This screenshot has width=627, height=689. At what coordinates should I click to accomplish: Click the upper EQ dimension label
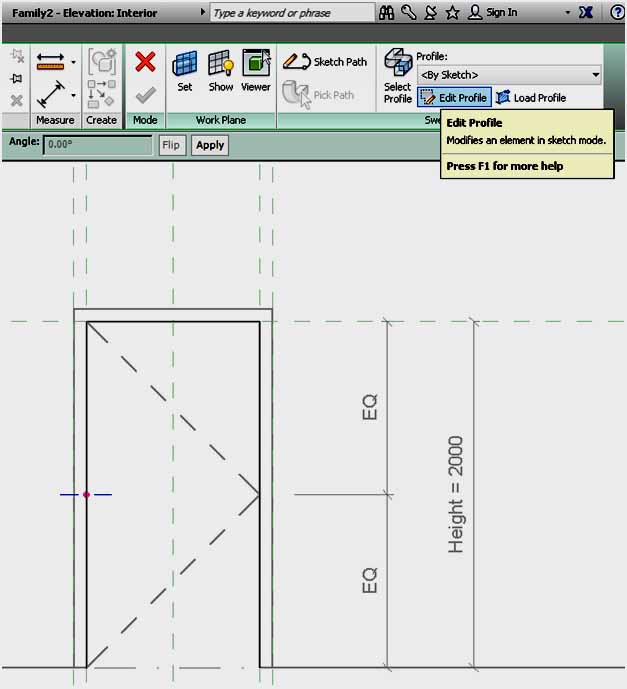(x=370, y=408)
